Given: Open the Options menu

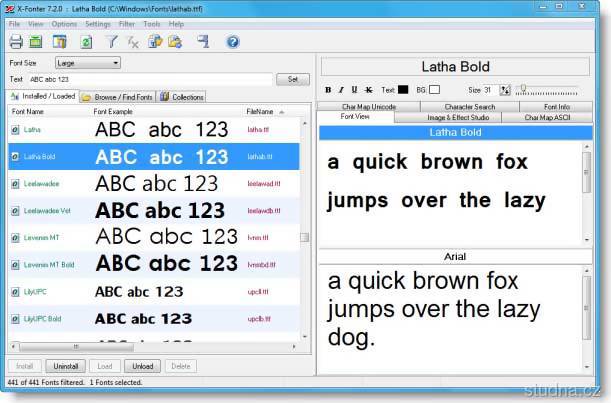Looking at the screenshot, I should tap(64, 24).
